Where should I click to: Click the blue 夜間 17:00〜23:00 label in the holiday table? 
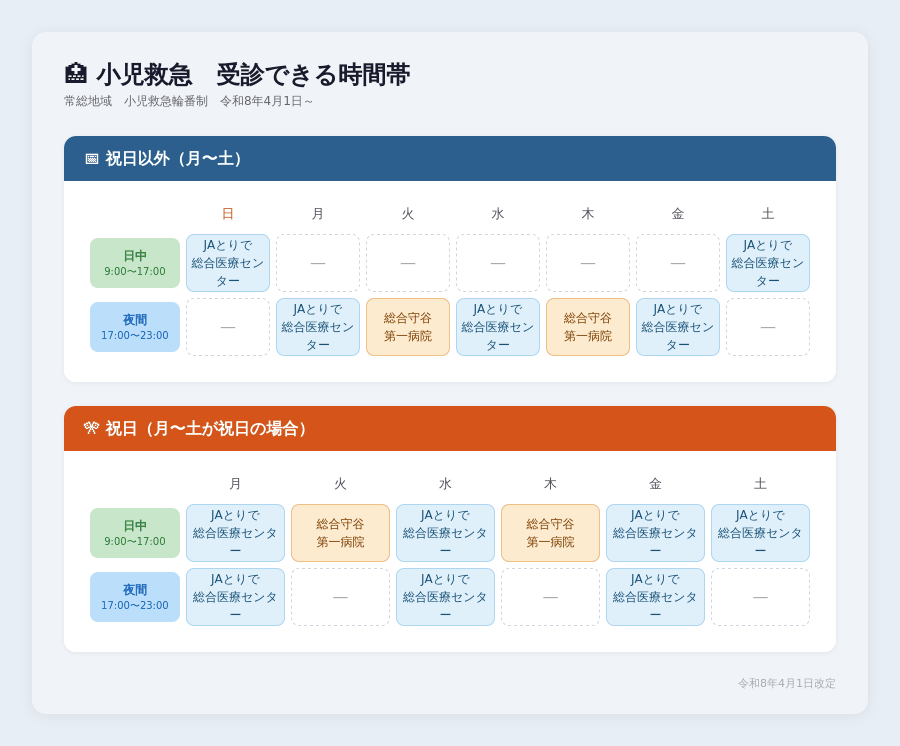[135, 597]
